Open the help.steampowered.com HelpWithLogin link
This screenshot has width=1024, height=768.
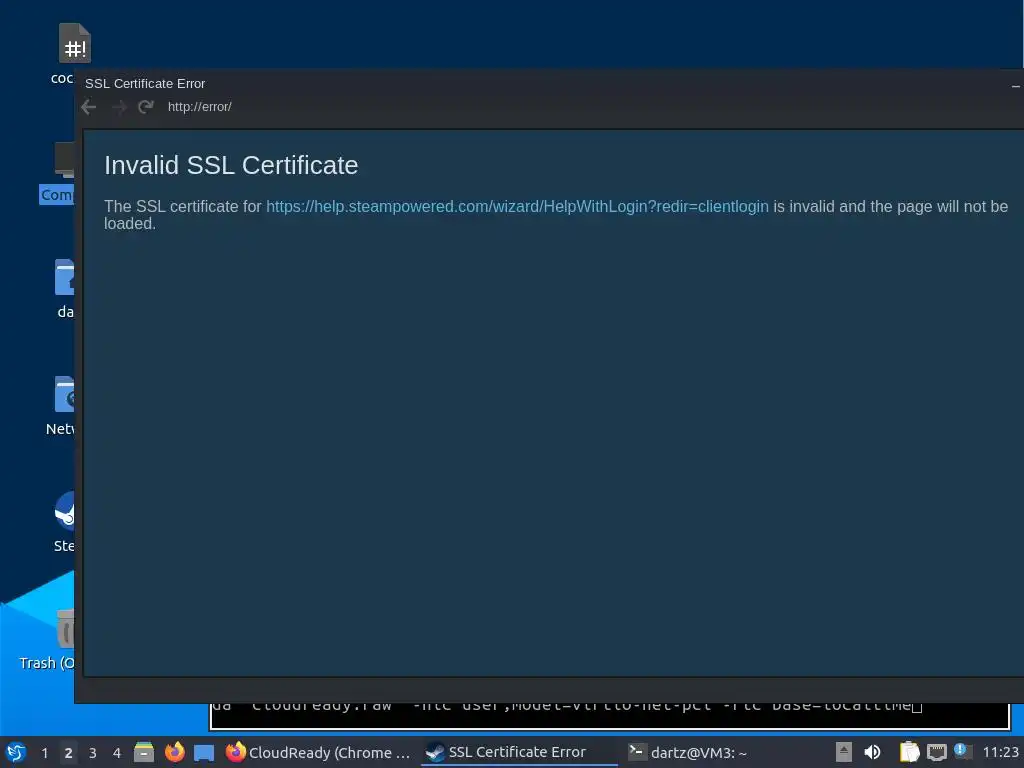click(x=517, y=206)
